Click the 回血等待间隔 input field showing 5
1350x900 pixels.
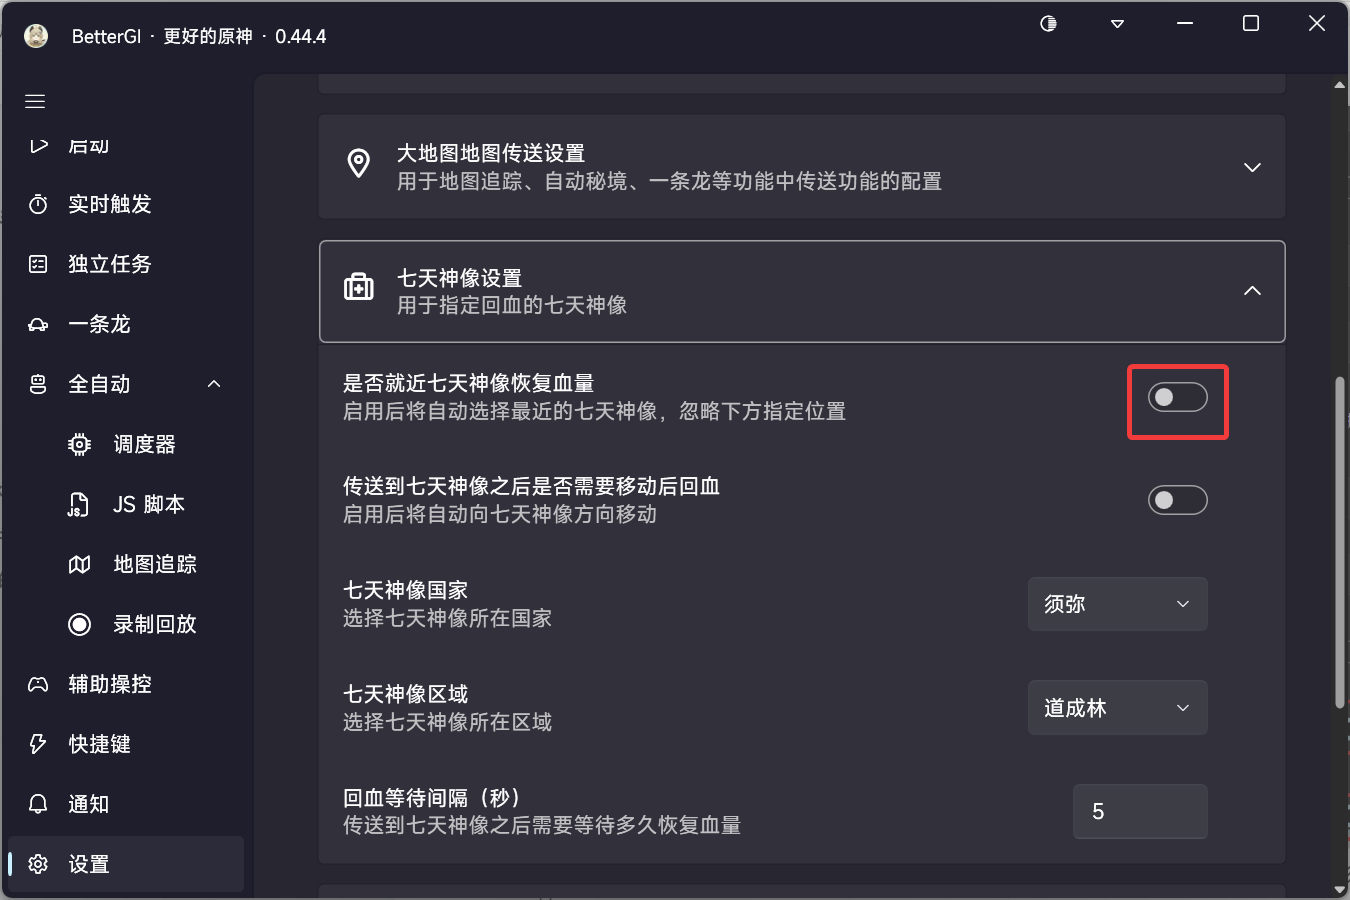[x=1140, y=811]
